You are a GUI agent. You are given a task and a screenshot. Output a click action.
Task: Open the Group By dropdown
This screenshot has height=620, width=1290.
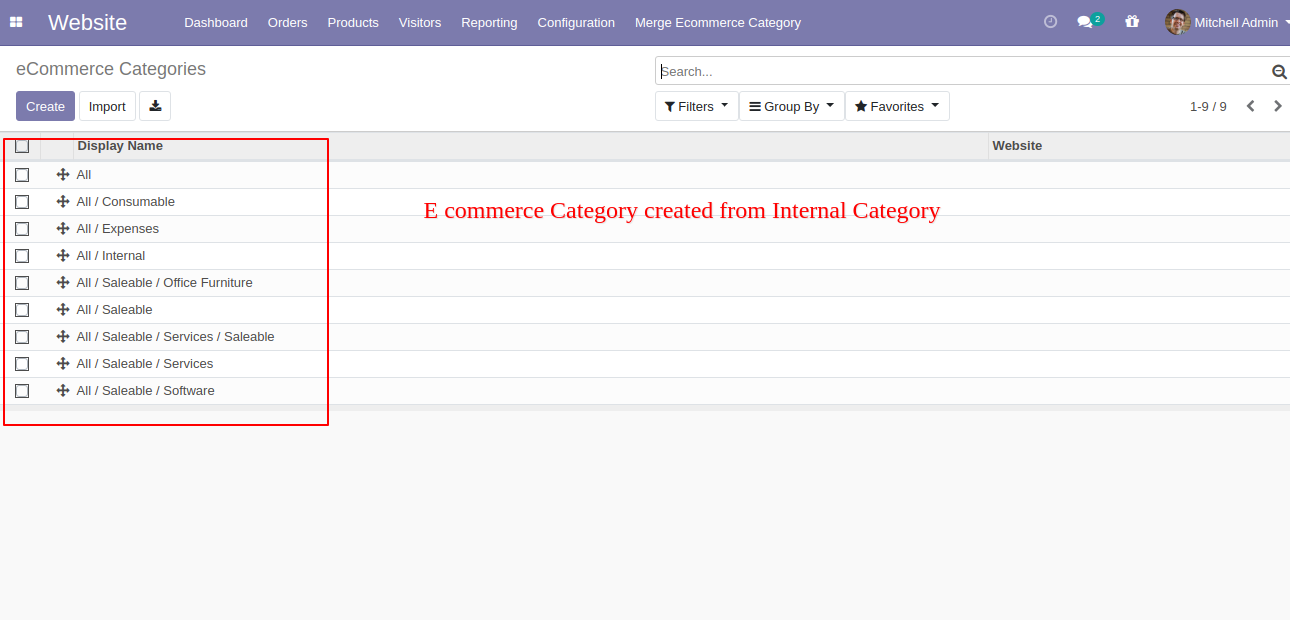click(792, 106)
